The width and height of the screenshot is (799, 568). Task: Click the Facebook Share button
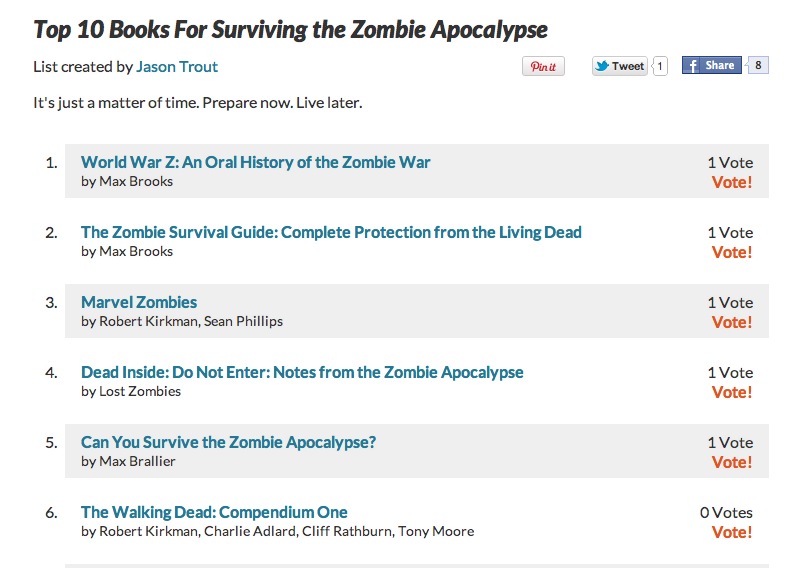712,65
